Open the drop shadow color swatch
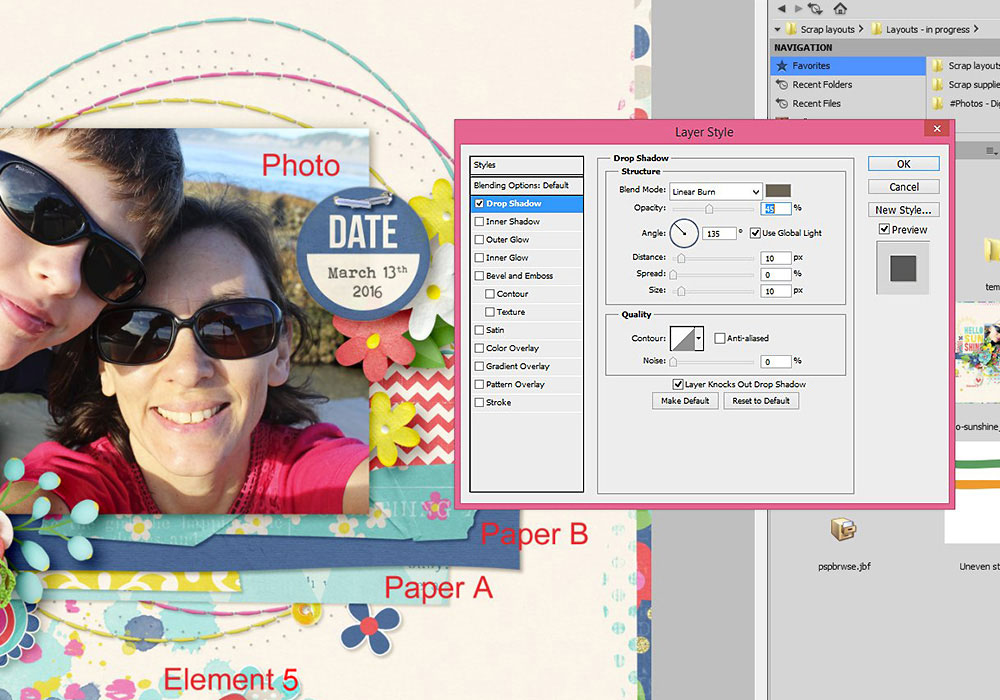 778,191
